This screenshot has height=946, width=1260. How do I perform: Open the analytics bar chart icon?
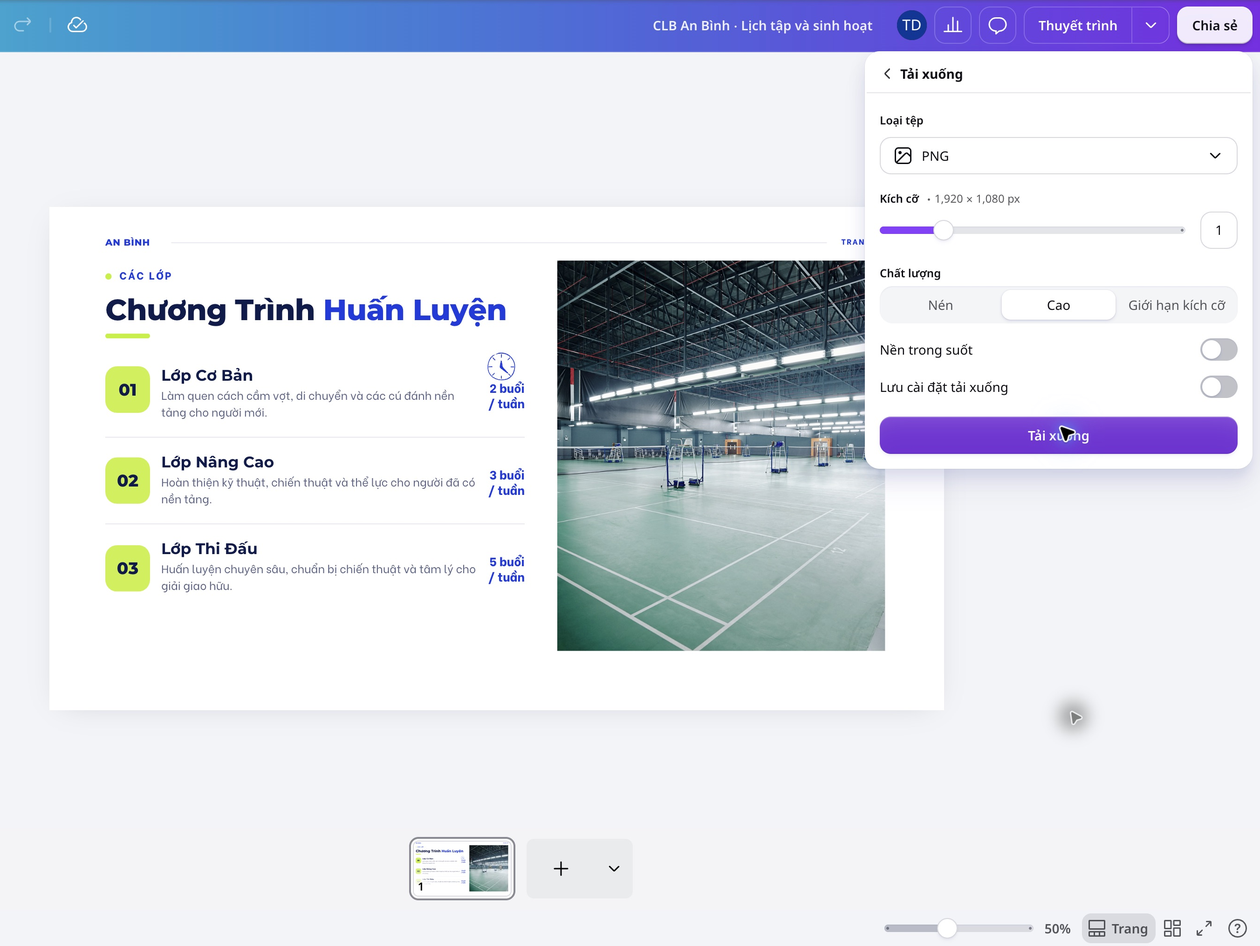coord(953,25)
